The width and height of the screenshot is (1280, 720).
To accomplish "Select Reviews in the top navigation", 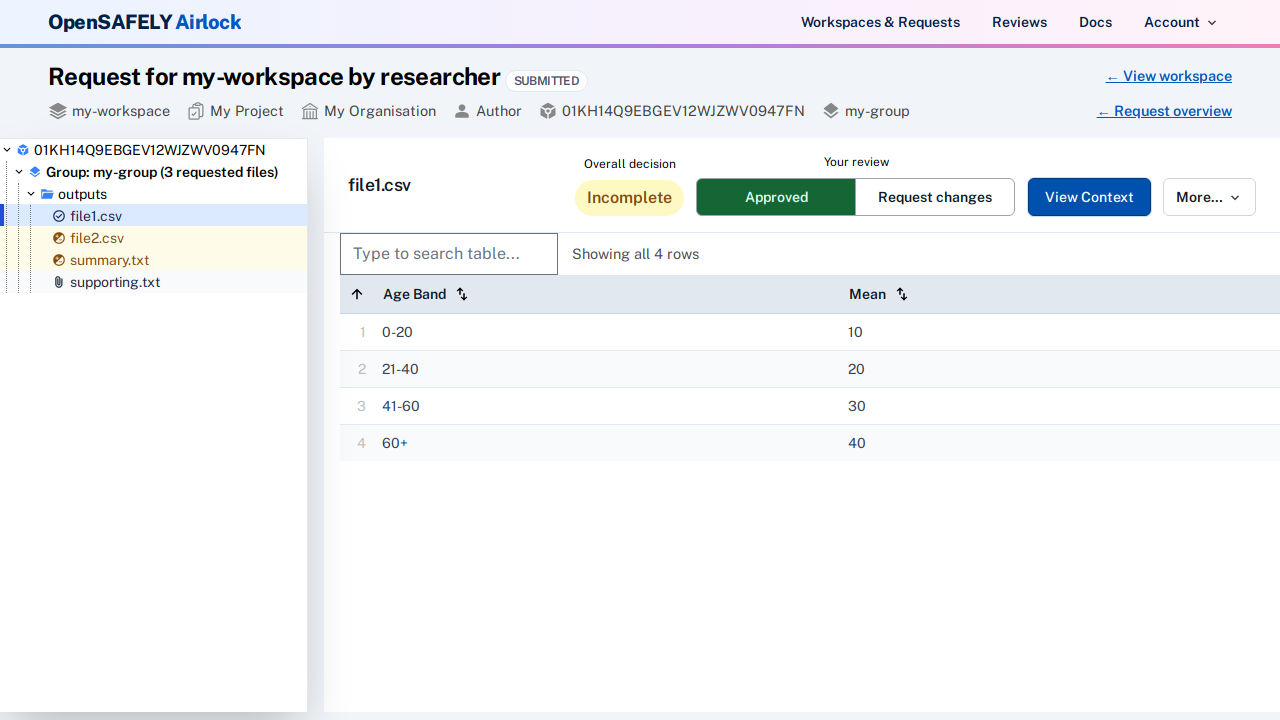I will 1019,22.
